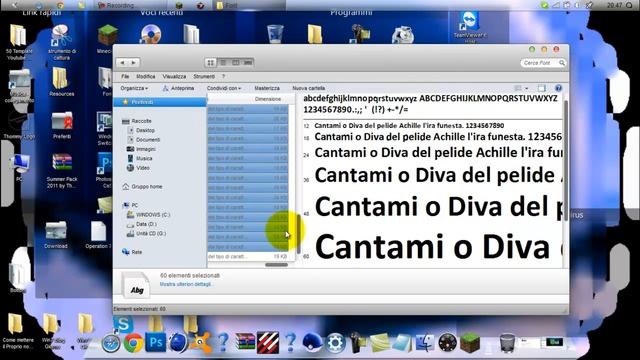Screen dimensions: 640x360
Task: Click the Anteprima button
Action: click(178, 88)
